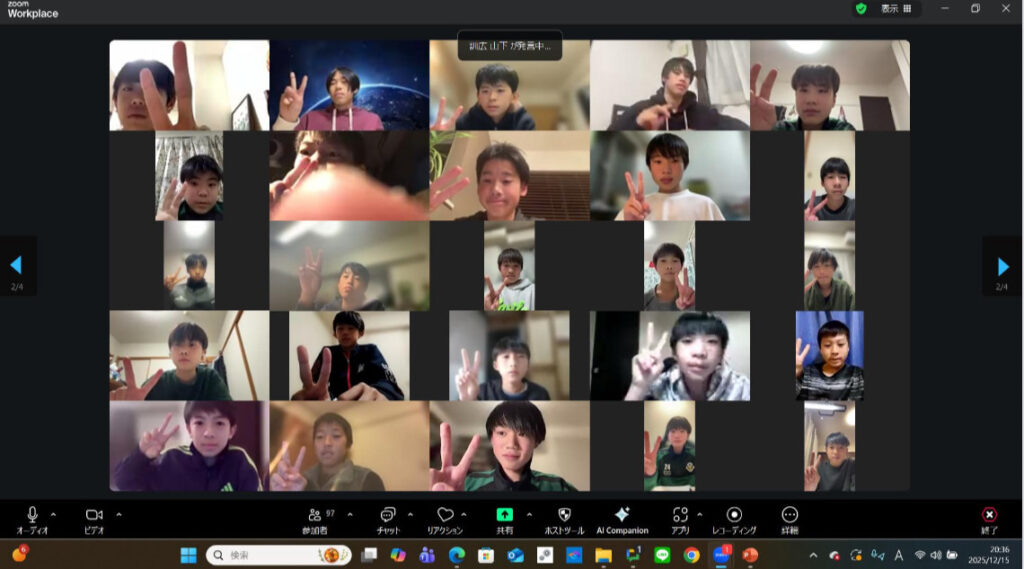
Task: End the meeting with 終了 button
Action: (x=989, y=516)
